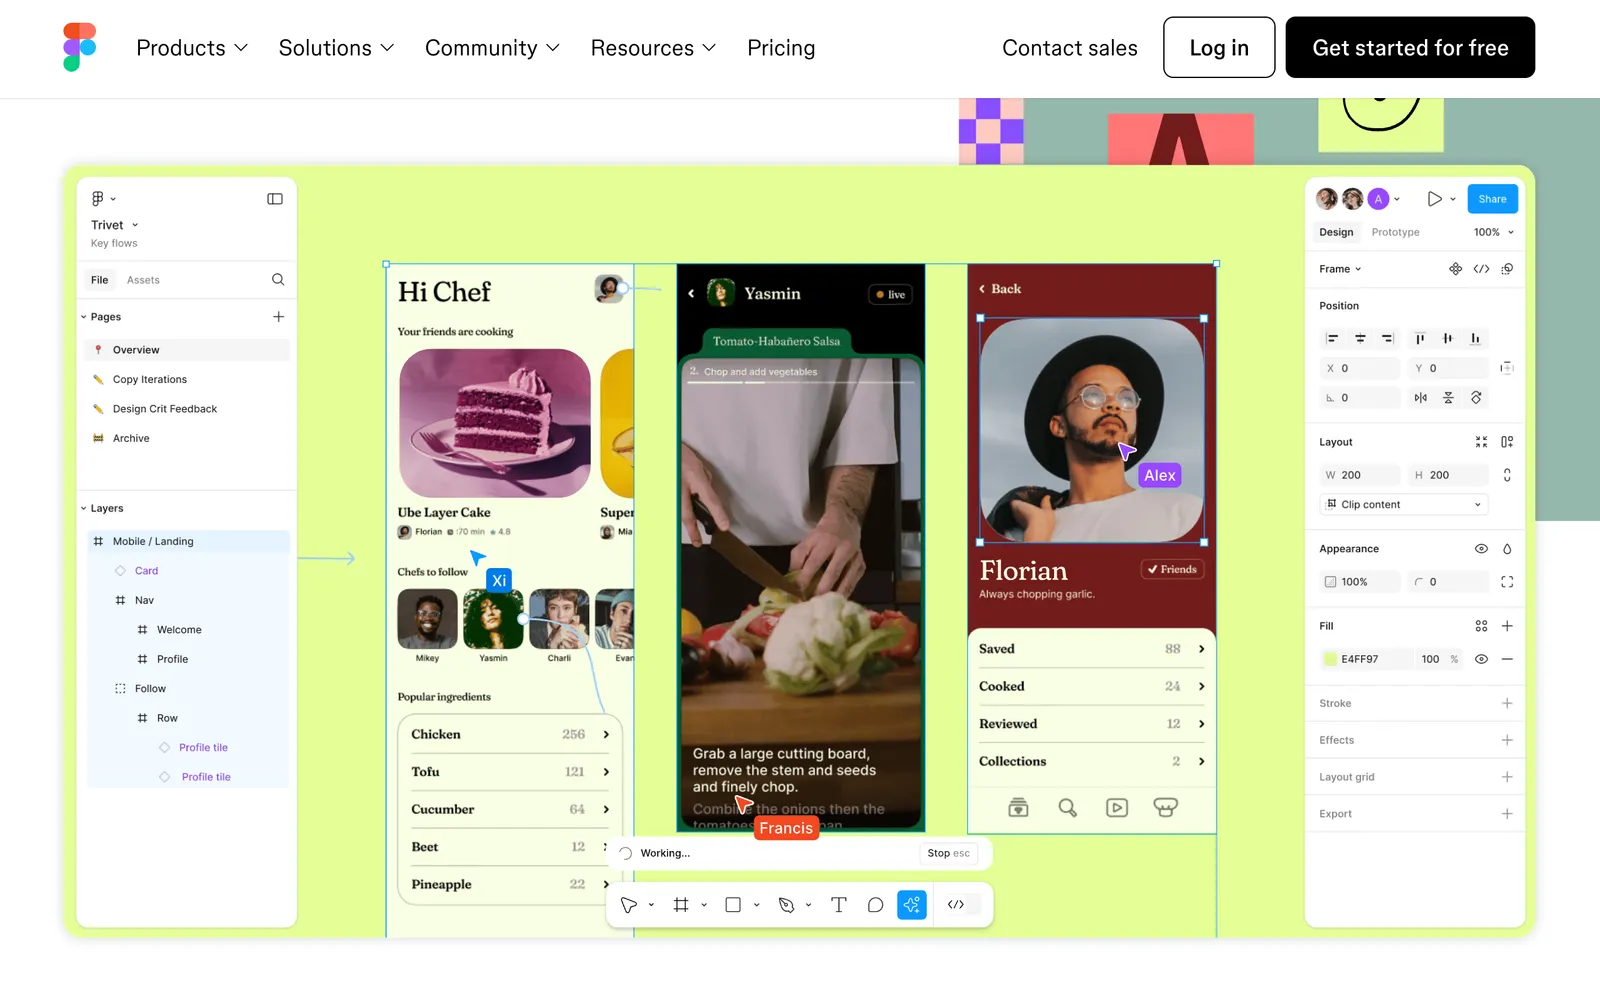The width and height of the screenshot is (1600, 988).
Task: Select the Text tool
Action: tap(839, 905)
